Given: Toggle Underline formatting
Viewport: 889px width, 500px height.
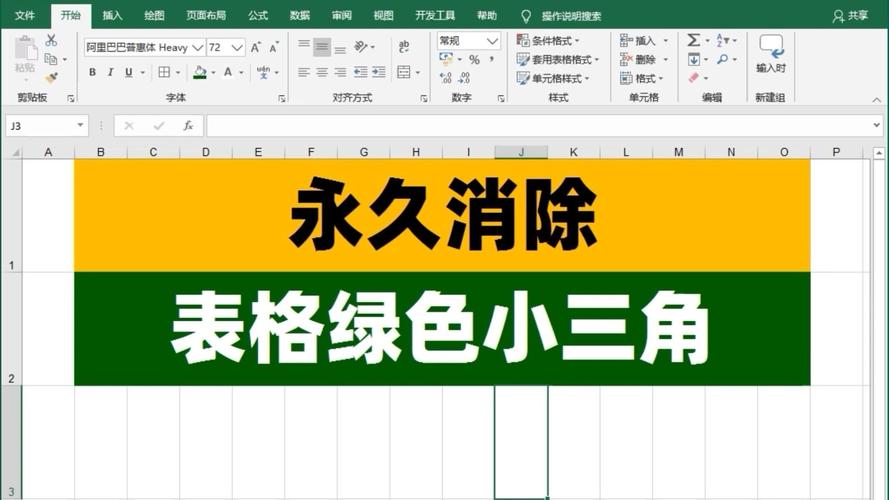Looking at the screenshot, I should (129, 72).
